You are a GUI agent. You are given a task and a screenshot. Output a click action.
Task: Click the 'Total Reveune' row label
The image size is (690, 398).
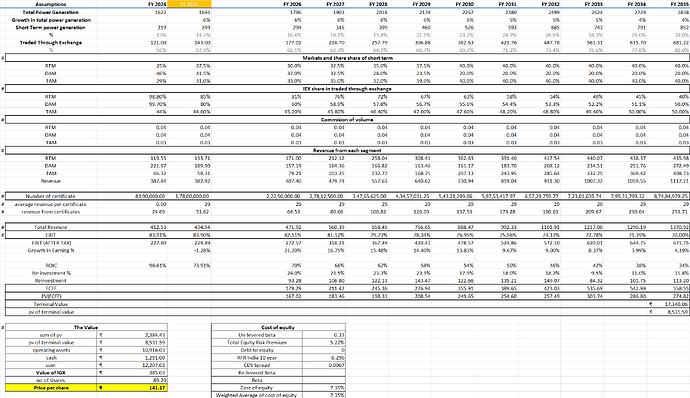pos(51,227)
